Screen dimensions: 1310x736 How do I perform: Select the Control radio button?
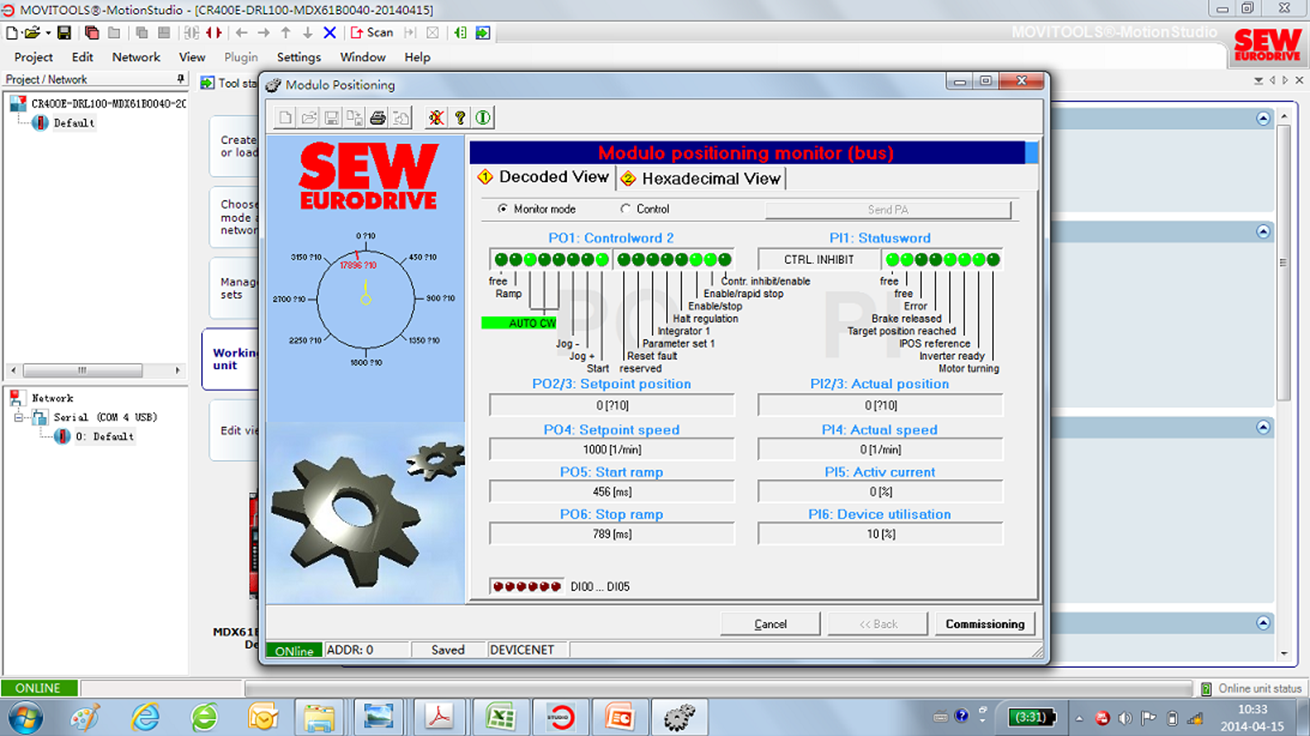(626, 209)
